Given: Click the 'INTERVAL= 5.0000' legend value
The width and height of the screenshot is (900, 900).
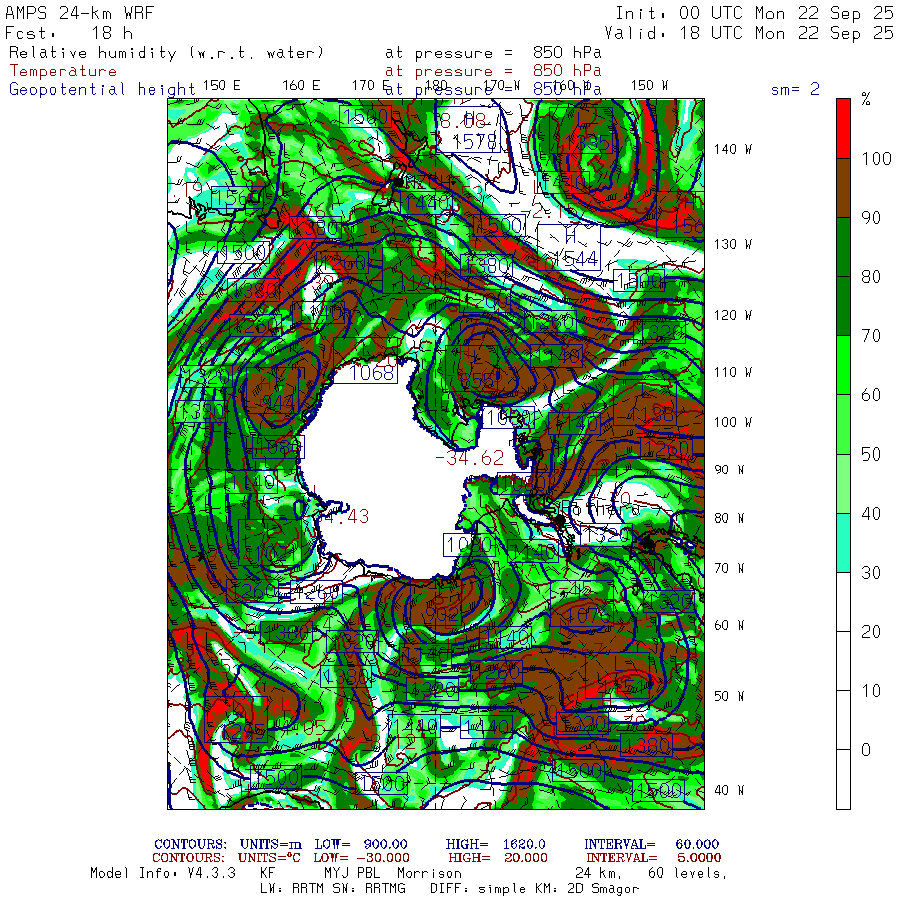Looking at the screenshot, I should (x=654, y=858).
